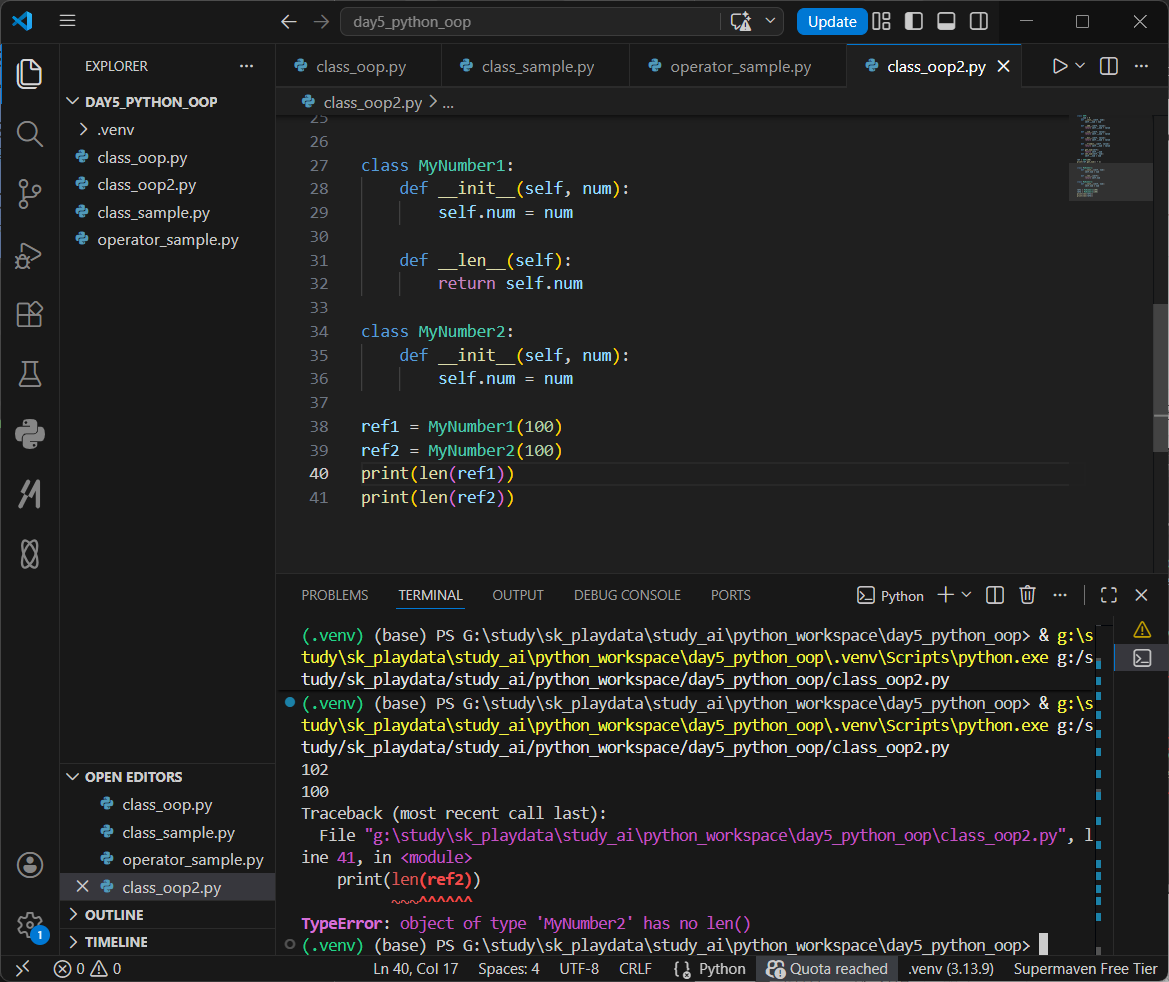This screenshot has height=982, width=1169.
Task: Switch to the class_sample.py editor tab
Action: 535,66
